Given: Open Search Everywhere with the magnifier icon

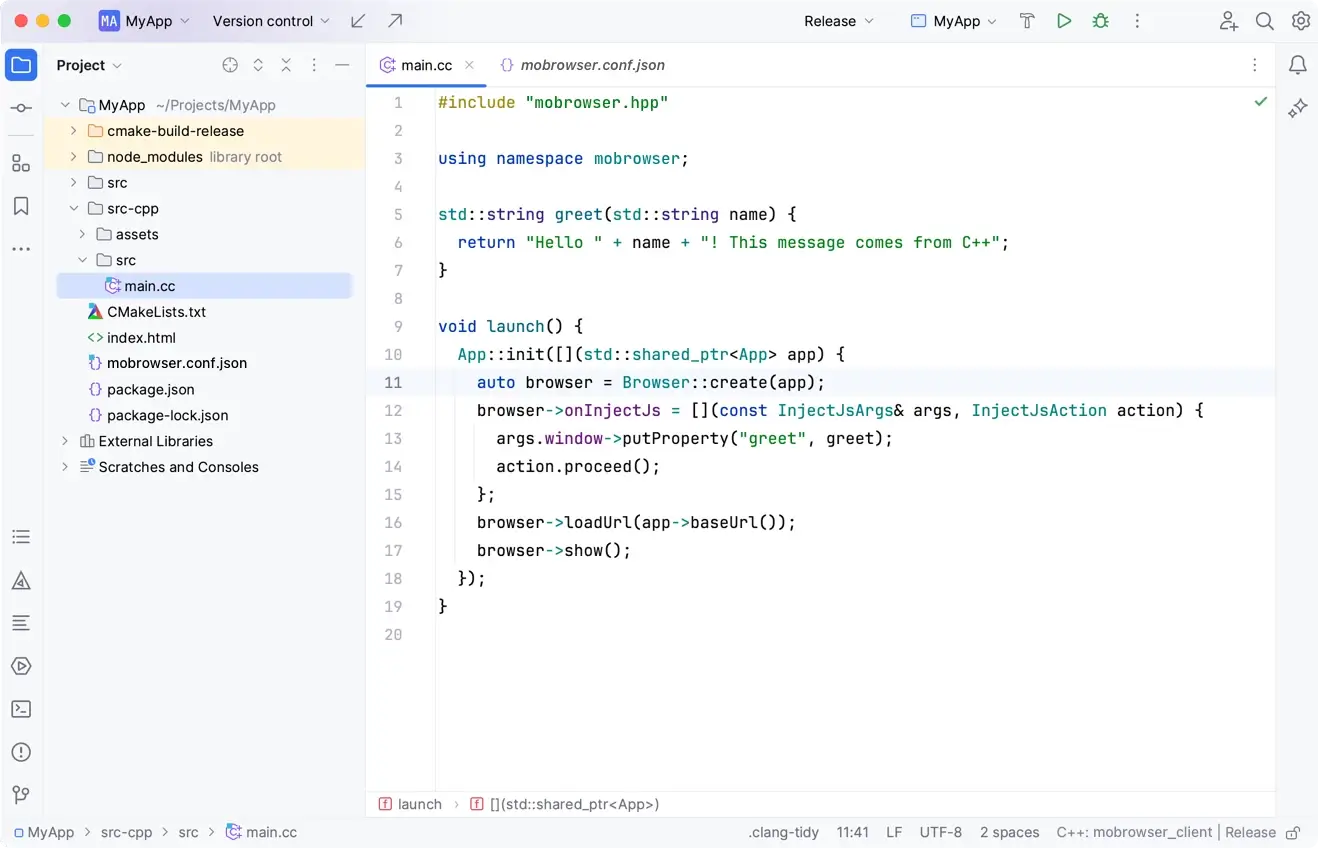Looking at the screenshot, I should click(x=1265, y=20).
